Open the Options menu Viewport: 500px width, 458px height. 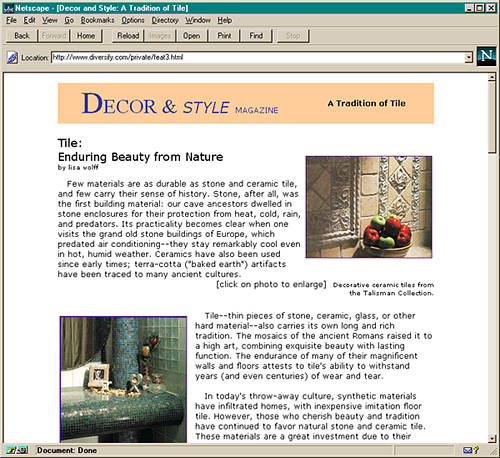tap(133, 20)
